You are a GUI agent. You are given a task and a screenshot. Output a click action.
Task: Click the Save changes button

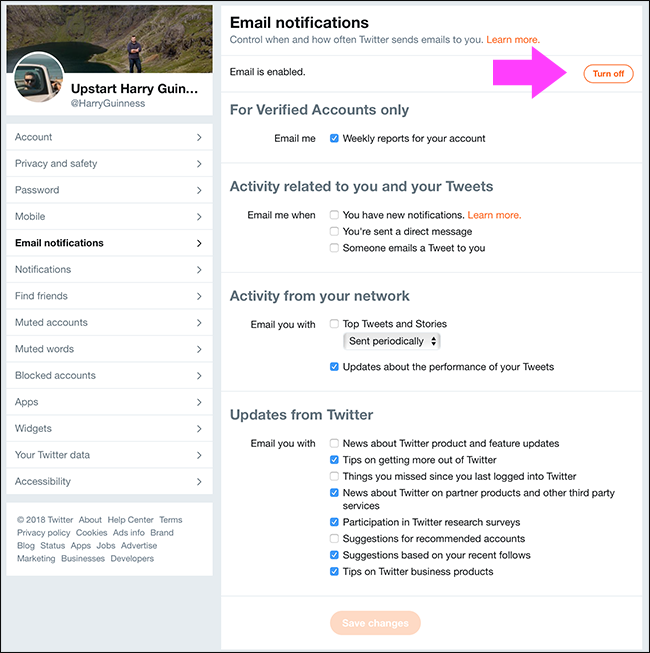(x=375, y=623)
